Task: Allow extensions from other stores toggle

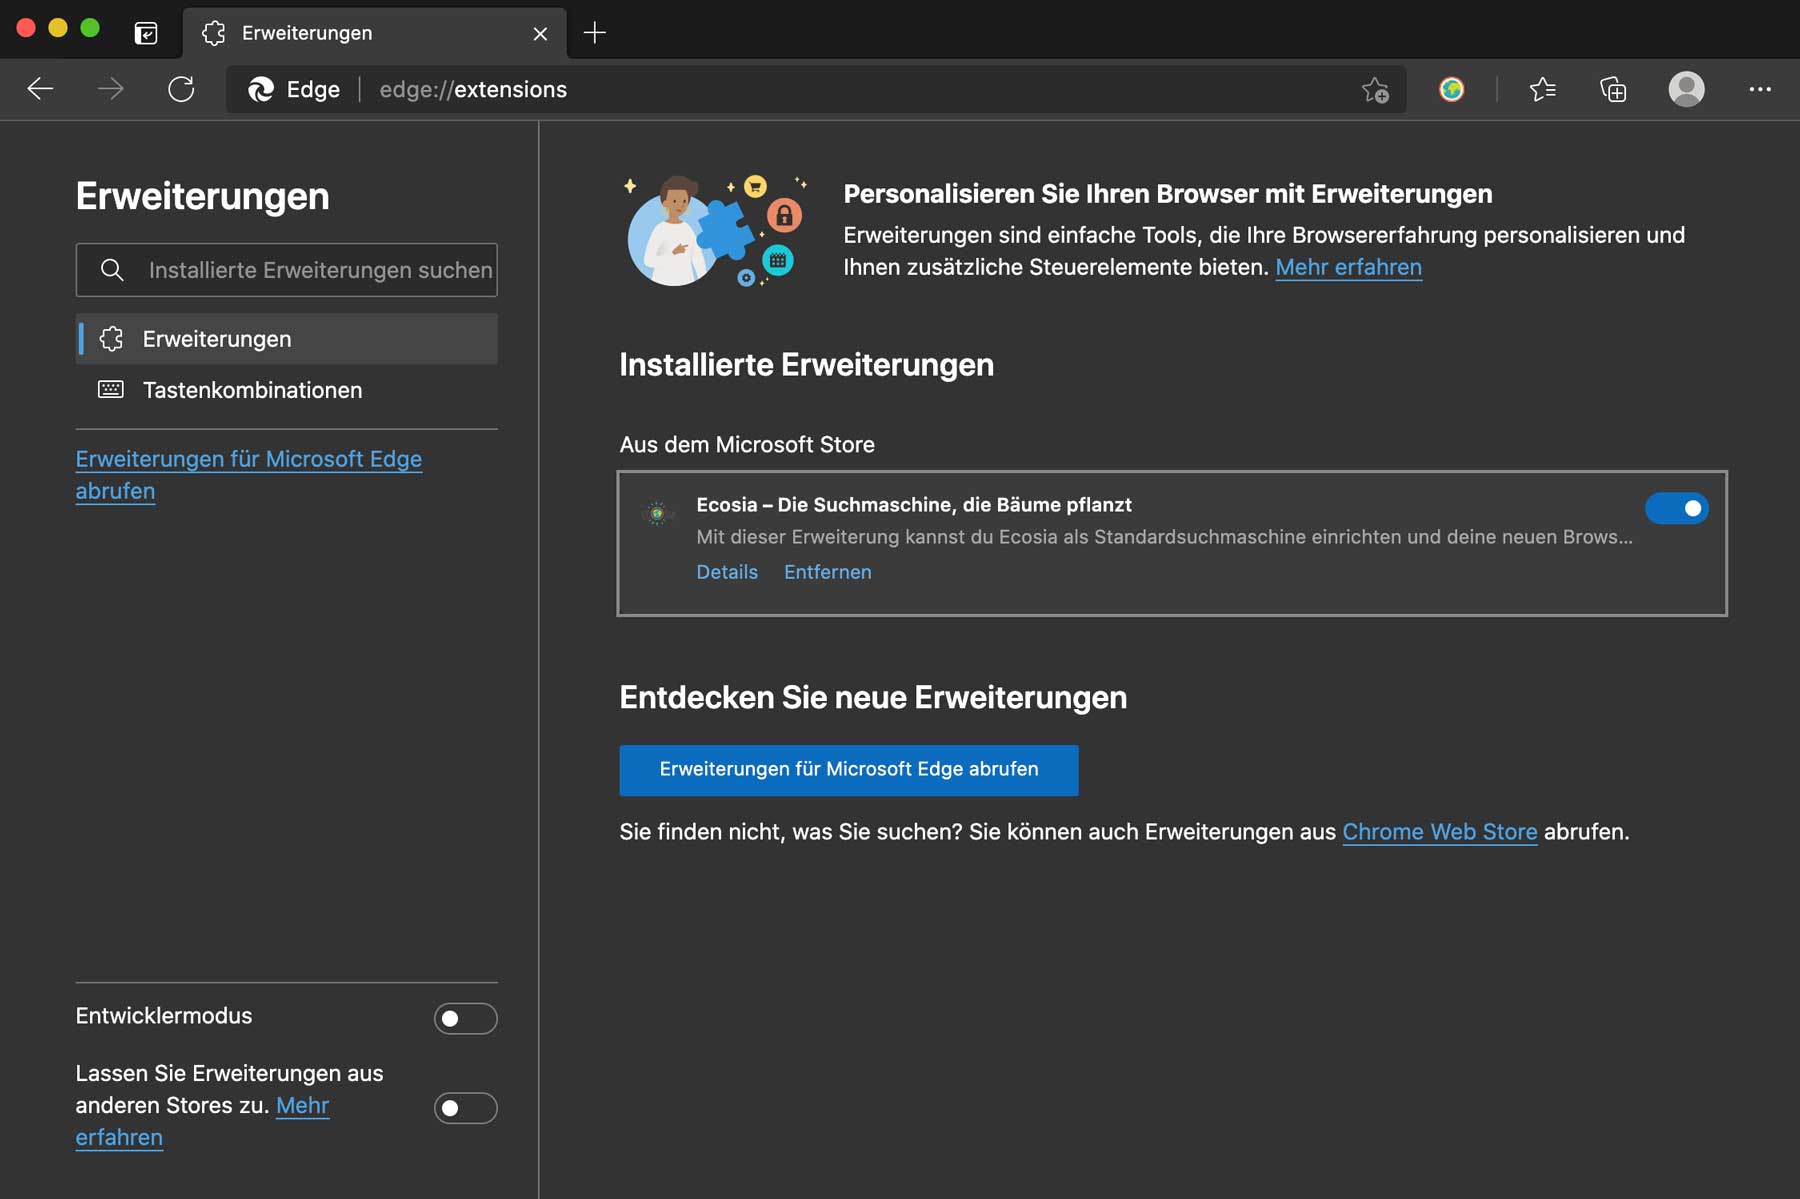Action: [465, 1108]
